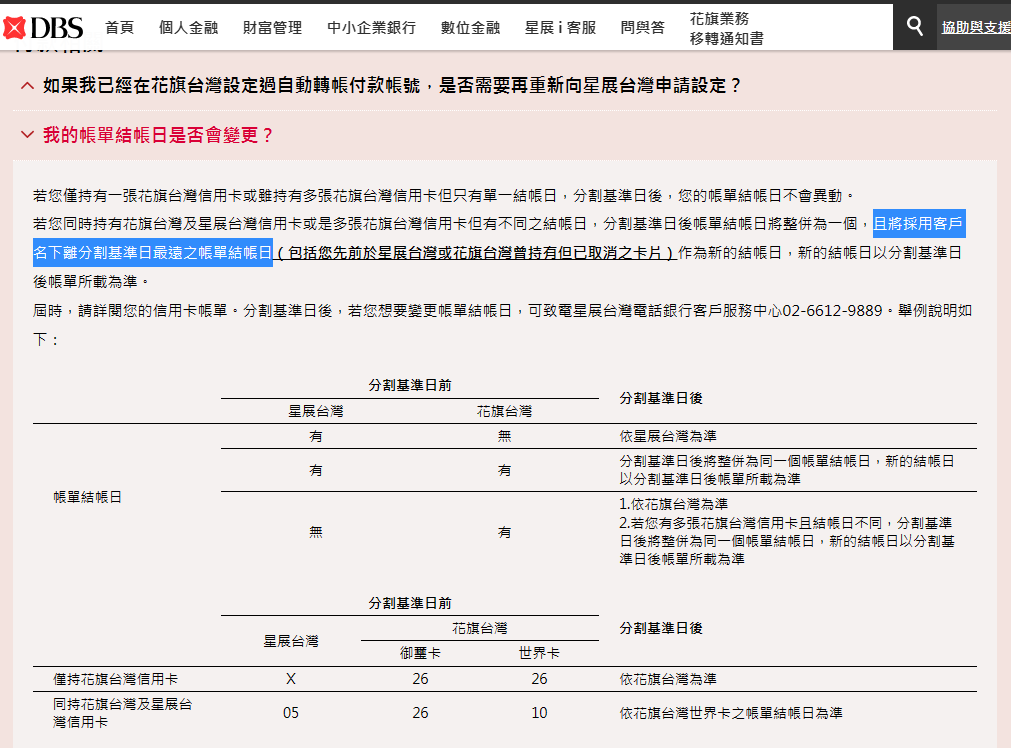Click the 協助與支援 button
Image resolution: width=1011 pixels, height=748 pixels.
(x=975, y=27)
